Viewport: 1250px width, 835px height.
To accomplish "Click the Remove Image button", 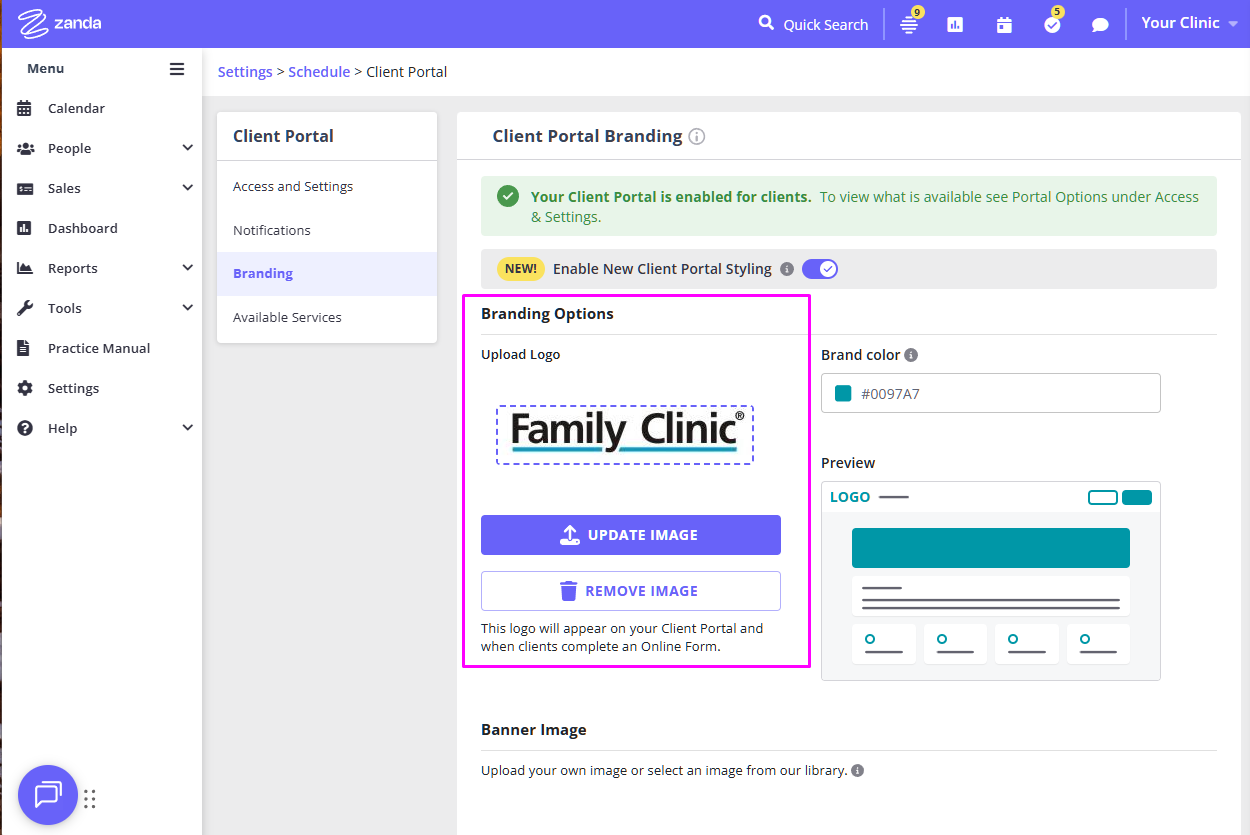I will click(630, 591).
